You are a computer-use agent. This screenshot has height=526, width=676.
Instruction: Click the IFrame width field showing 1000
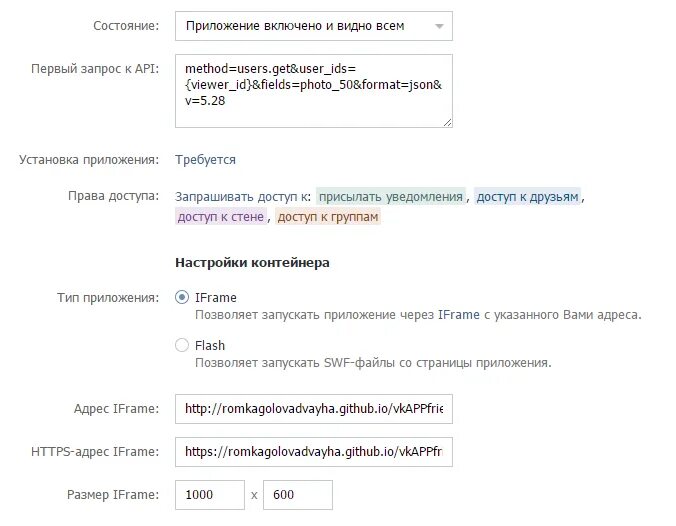point(210,495)
